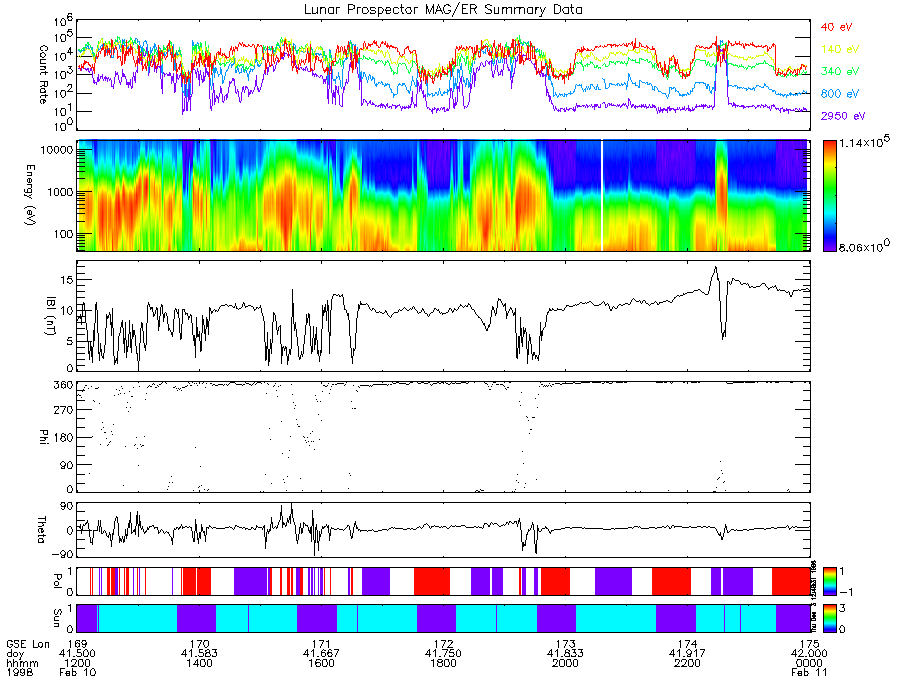Viewport: 900px width, 700px height.
Task: Click the "41.500" day-of-year label
Action: pos(77,654)
